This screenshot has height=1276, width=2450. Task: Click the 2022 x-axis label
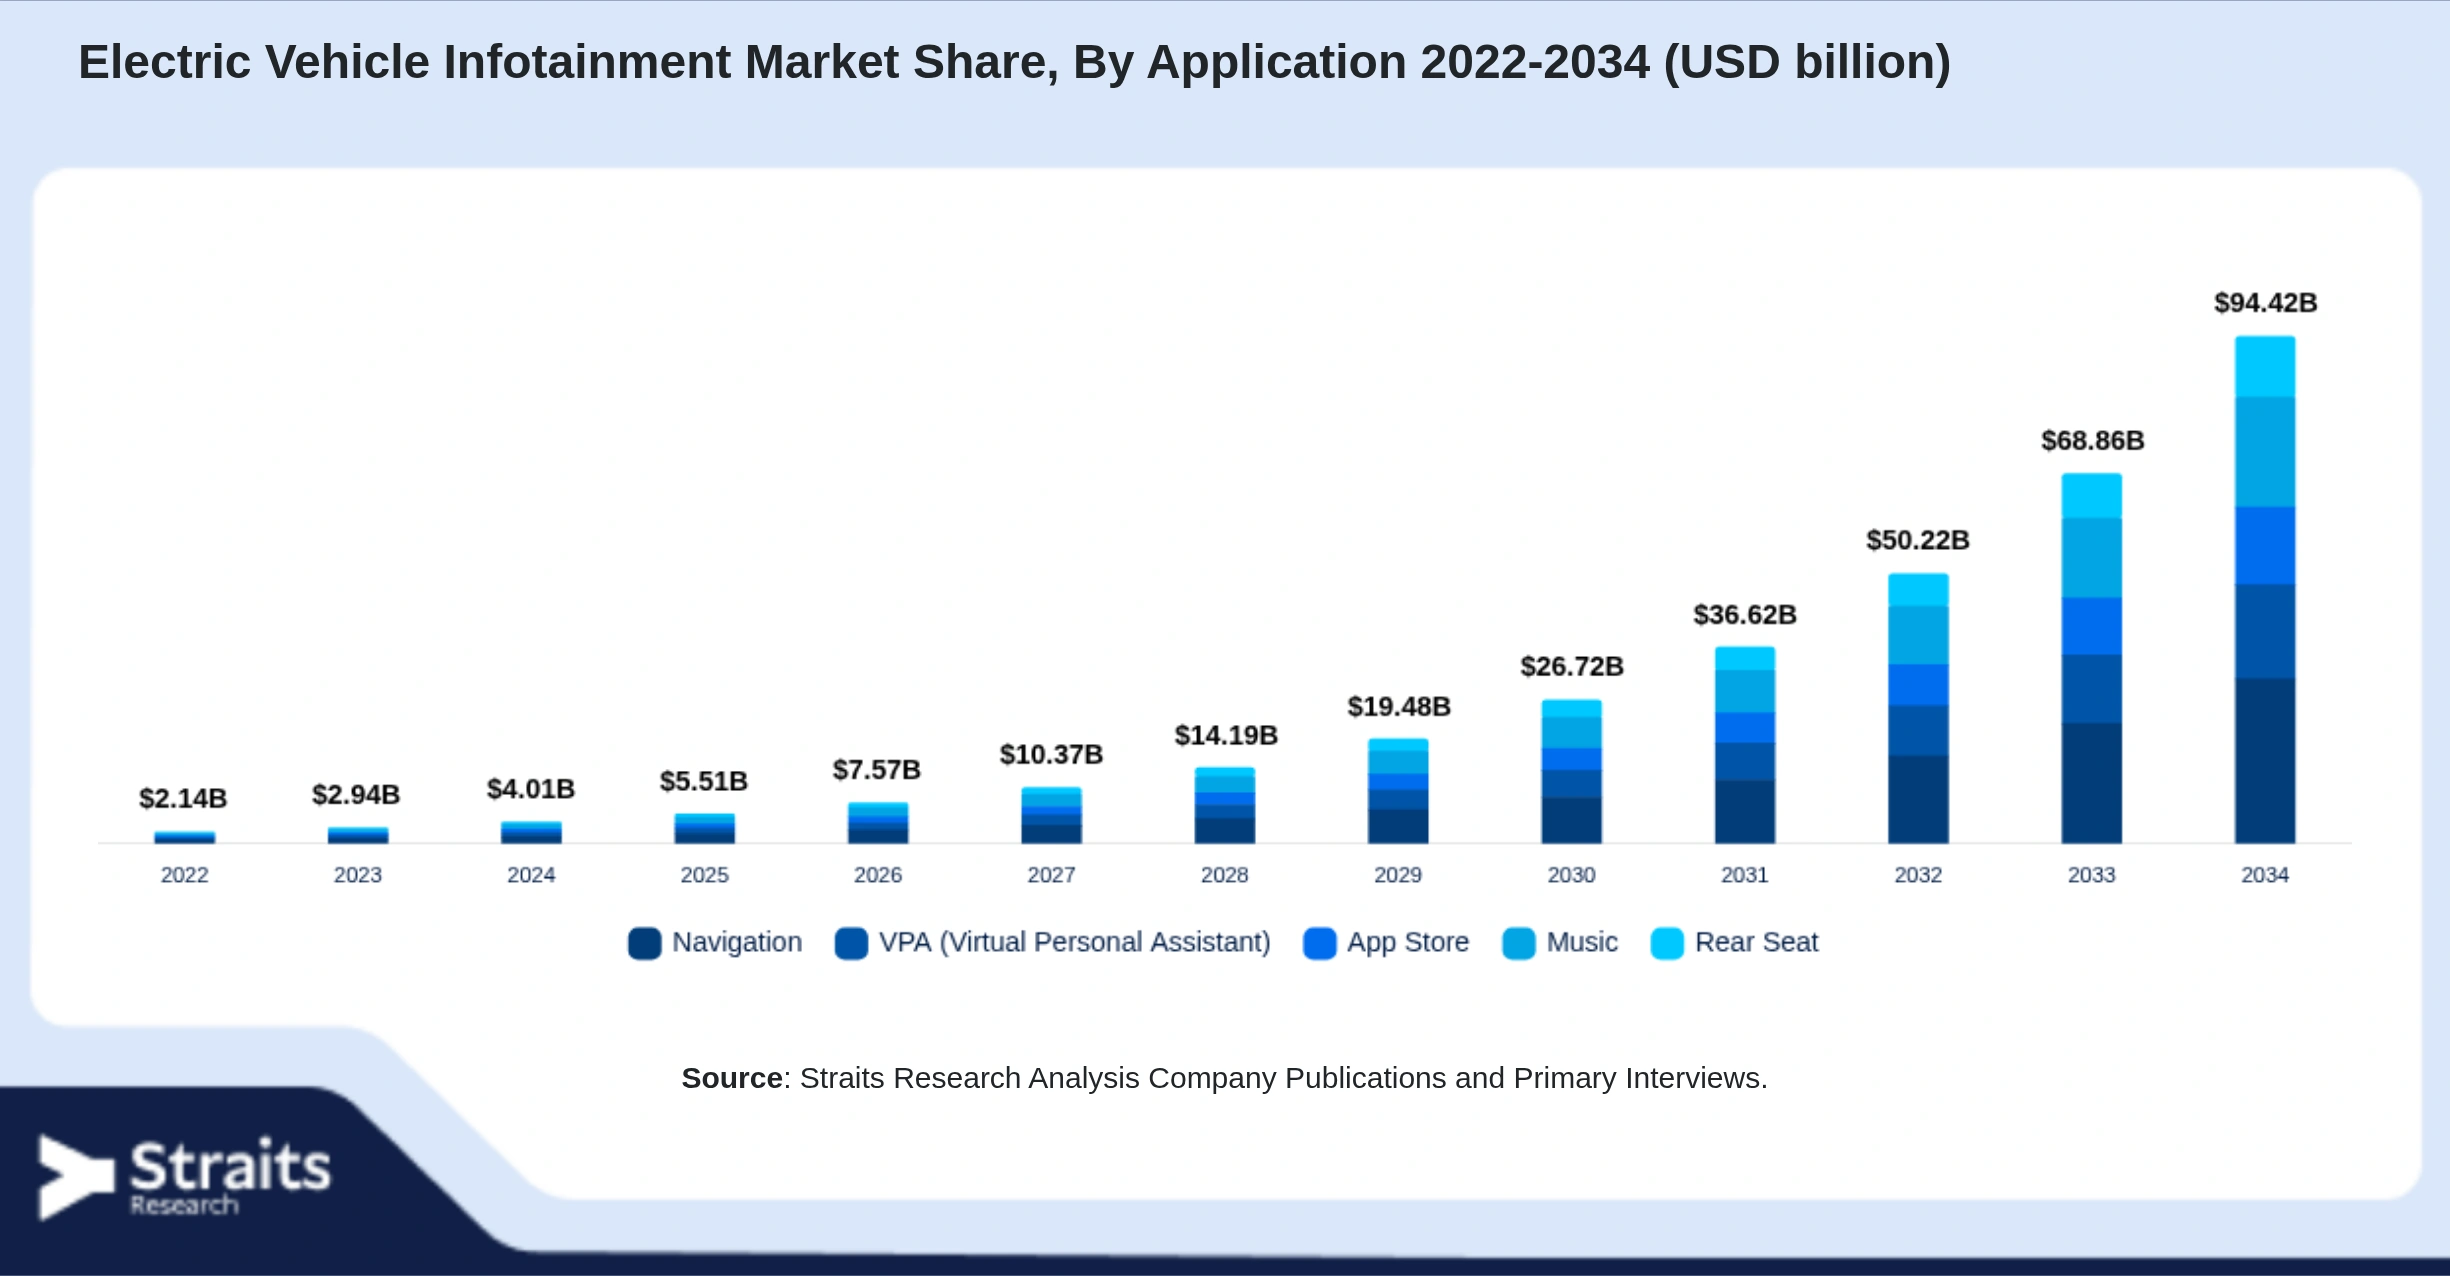click(x=185, y=875)
